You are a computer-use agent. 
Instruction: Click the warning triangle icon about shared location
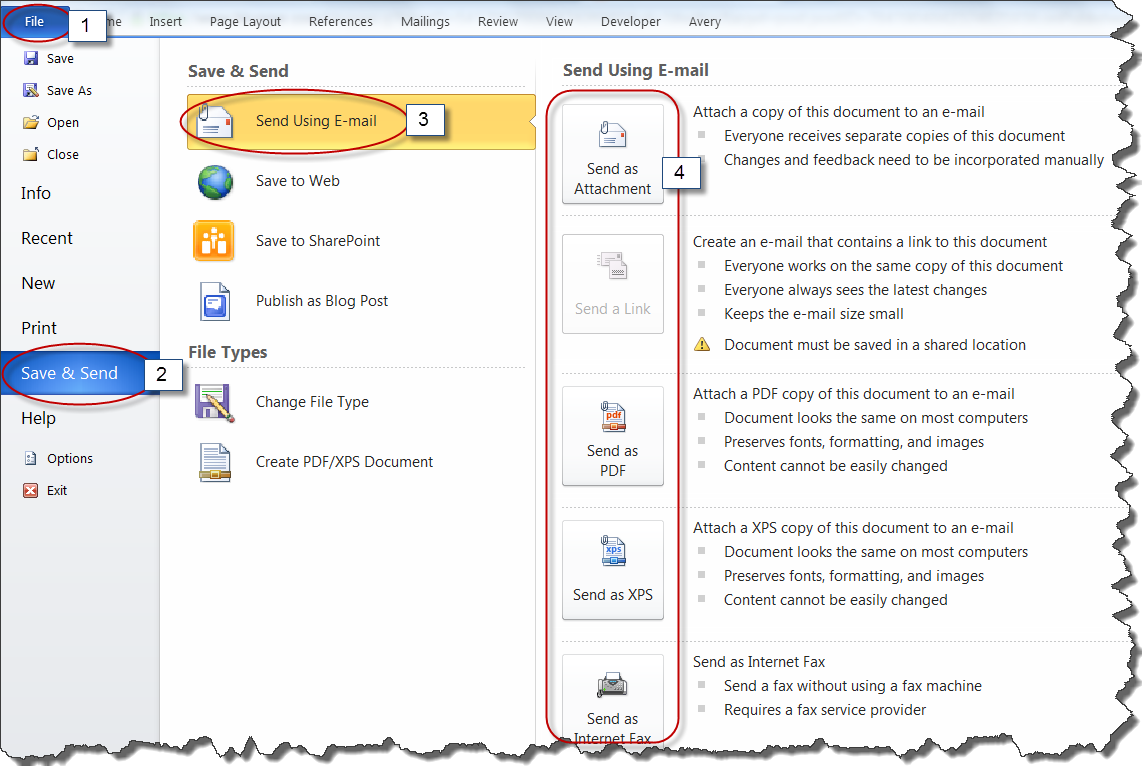tap(702, 344)
